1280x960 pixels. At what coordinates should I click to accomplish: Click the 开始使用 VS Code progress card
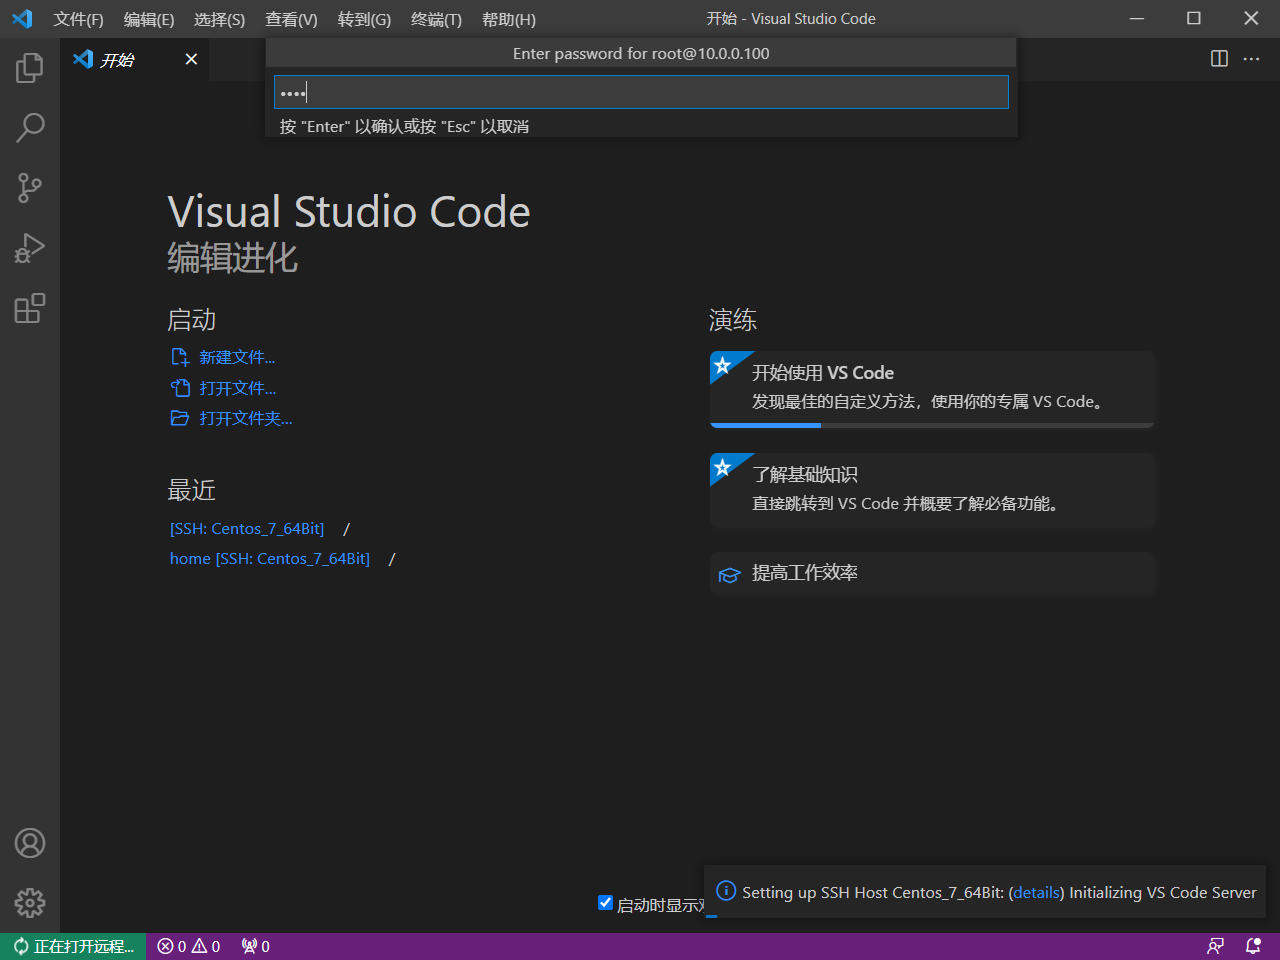coord(932,389)
